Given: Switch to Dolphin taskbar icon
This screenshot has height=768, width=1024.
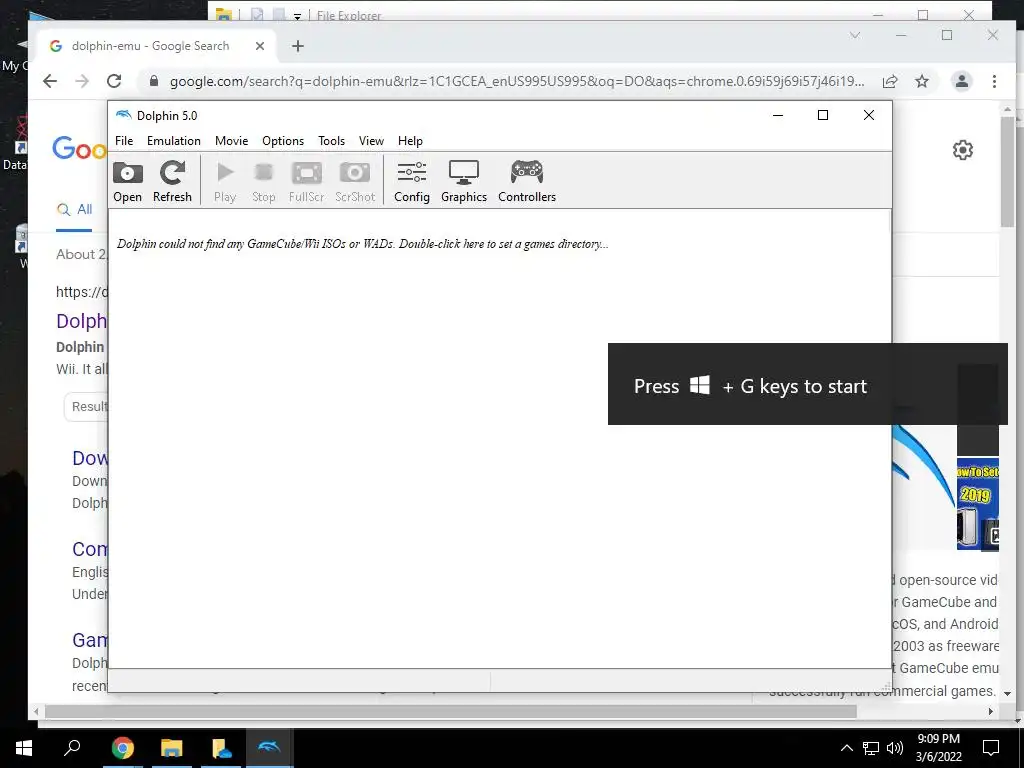Looking at the screenshot, I should pos(269,748).
